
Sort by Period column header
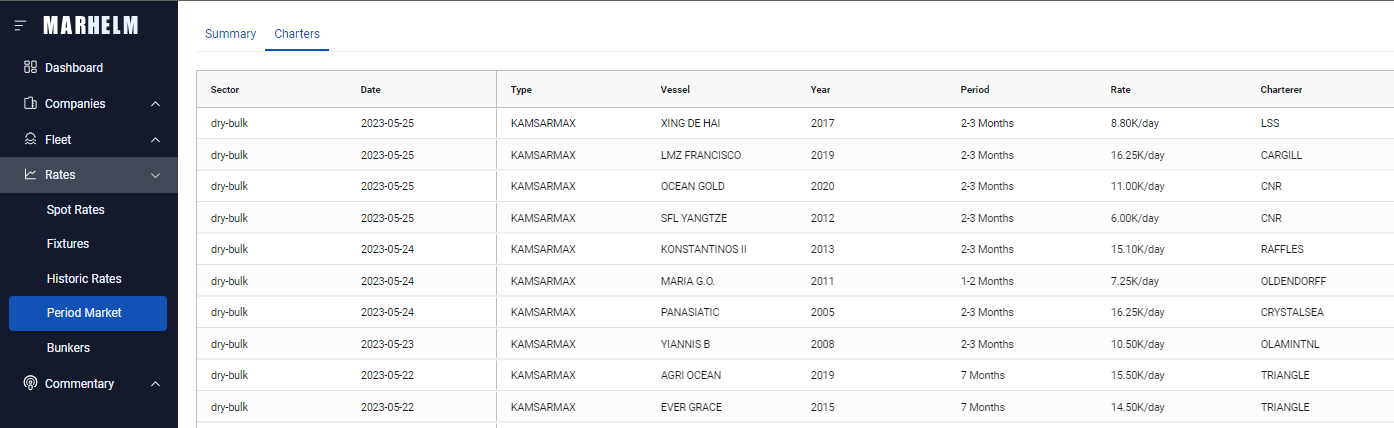click(x=975, y=90)
